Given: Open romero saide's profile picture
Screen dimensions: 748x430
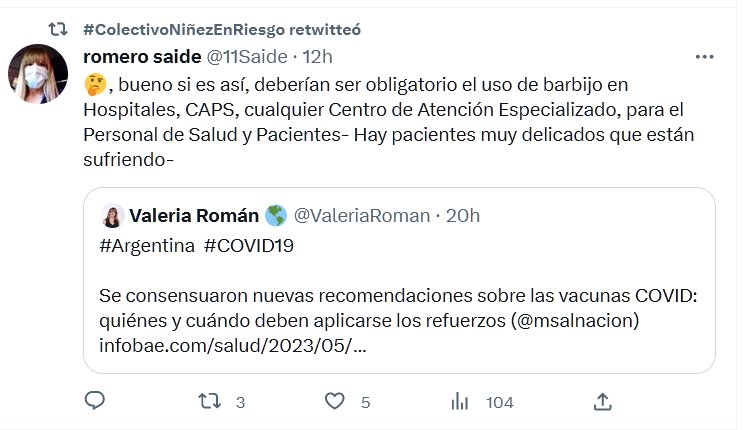Looking at the screenshot, I should (40, 78).
